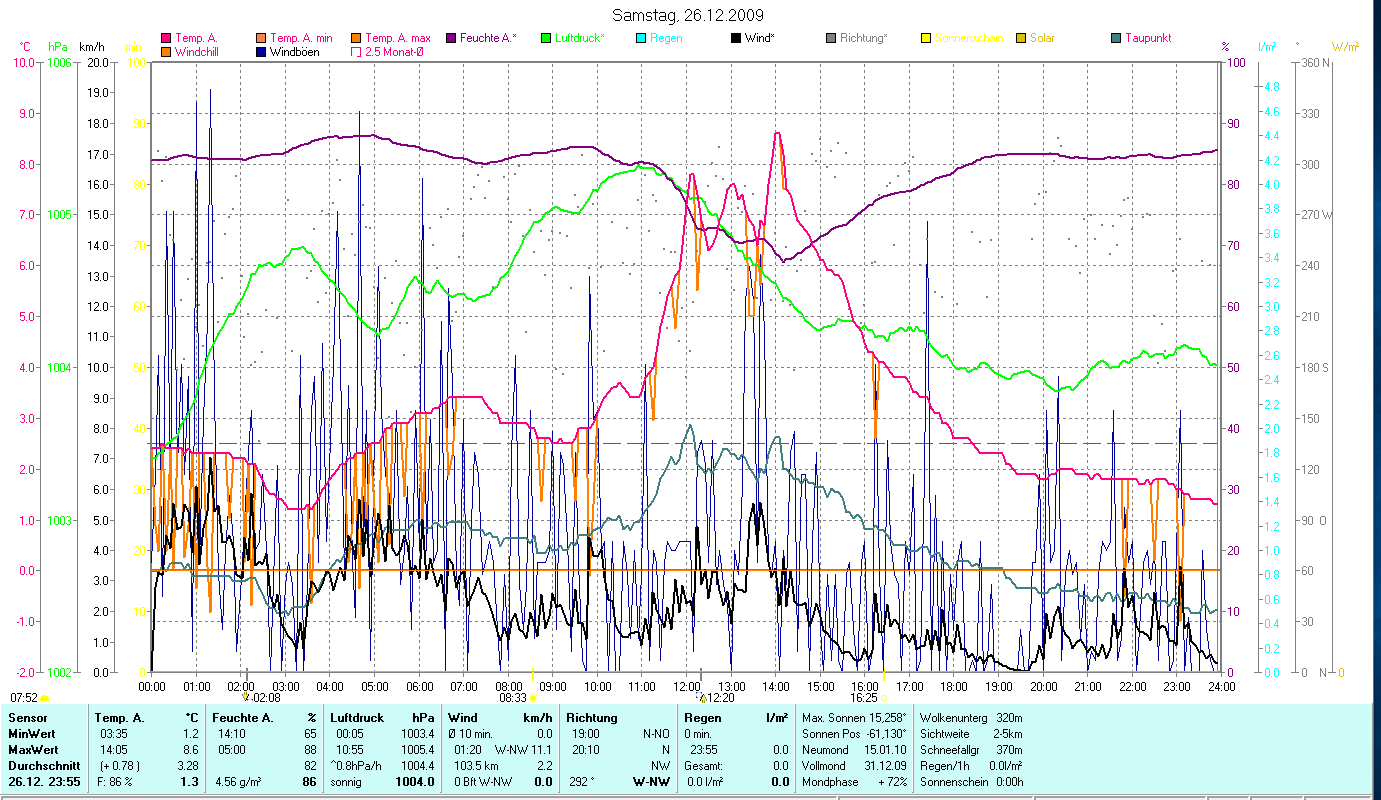Toggle the orange Windchill legend square

point(166,52)
